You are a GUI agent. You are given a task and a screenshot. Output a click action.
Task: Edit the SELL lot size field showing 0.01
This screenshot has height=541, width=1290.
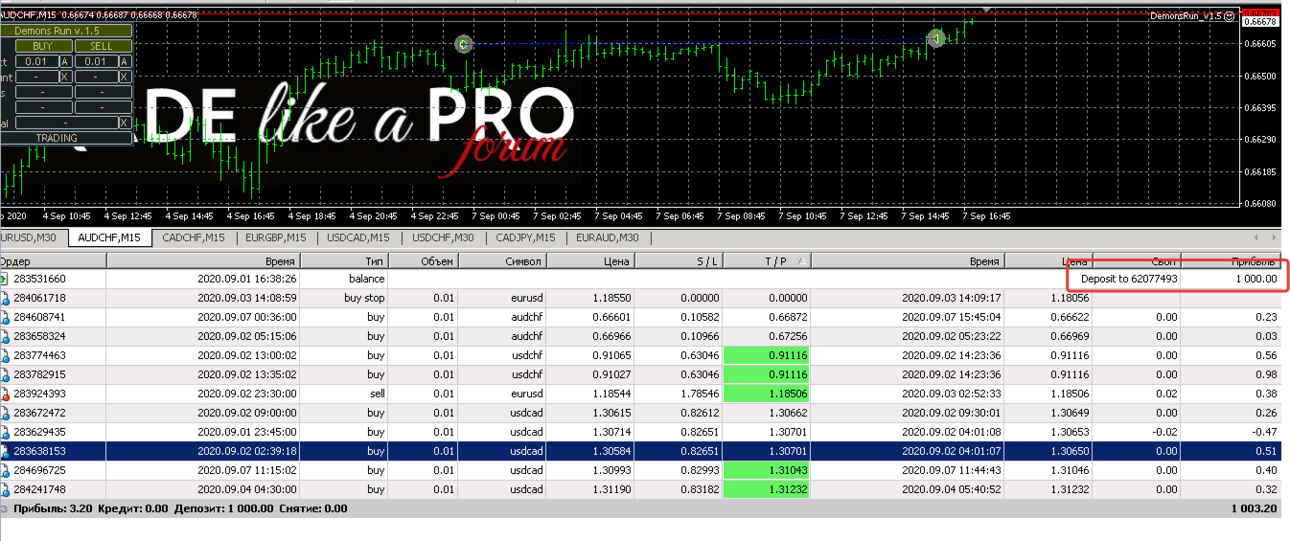click(95, 62)
